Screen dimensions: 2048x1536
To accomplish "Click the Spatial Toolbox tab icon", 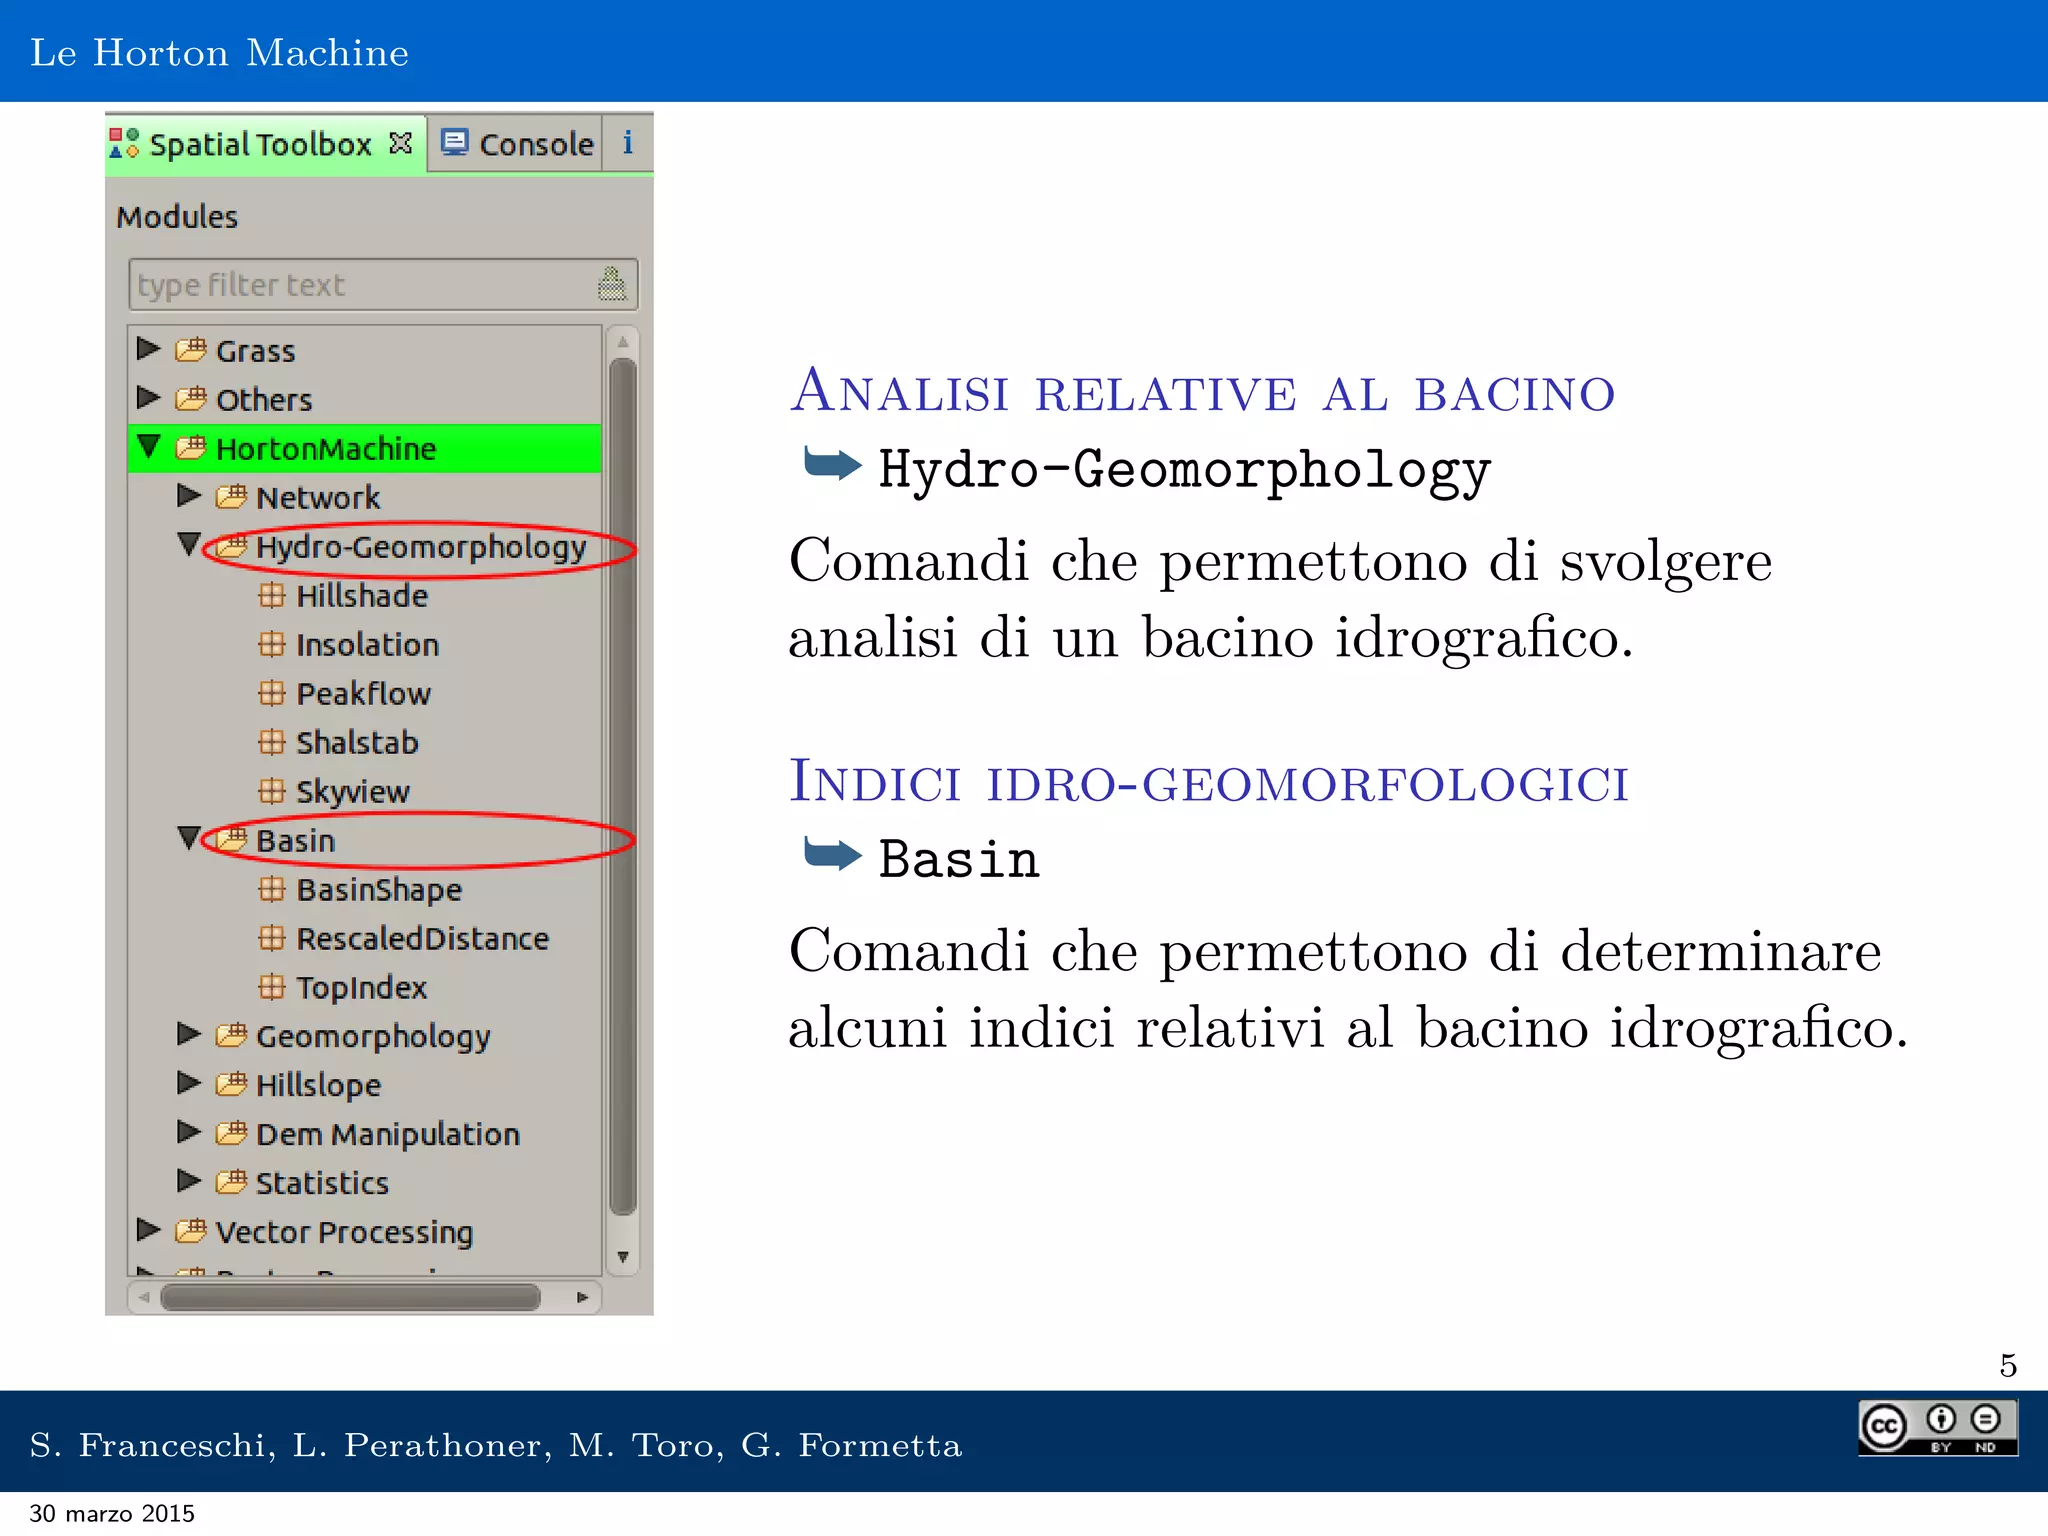I will [x=124, y=143].
